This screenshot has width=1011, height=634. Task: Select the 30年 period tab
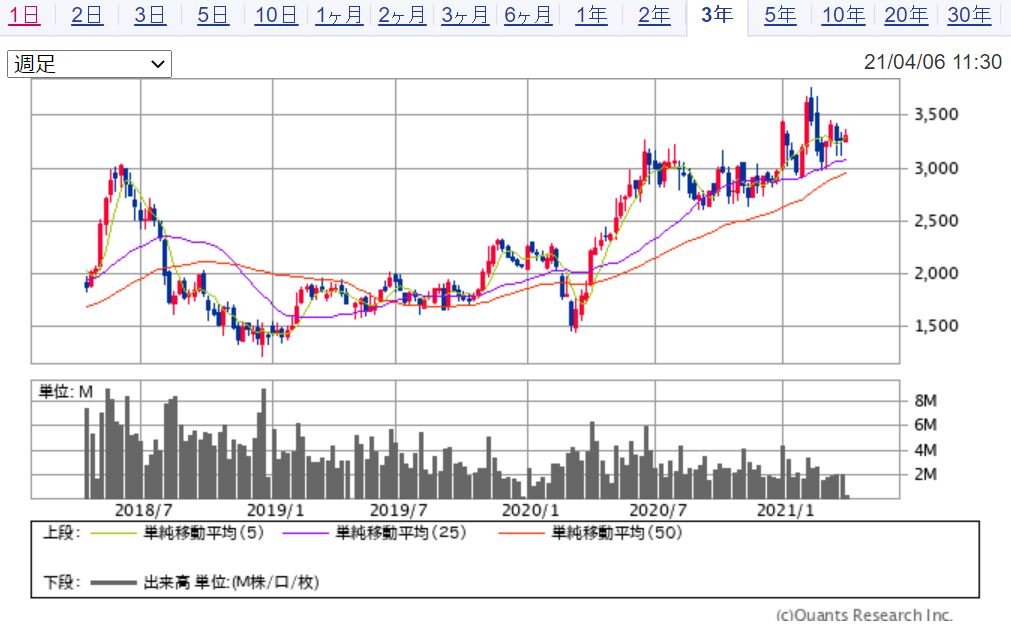[969, 15]
